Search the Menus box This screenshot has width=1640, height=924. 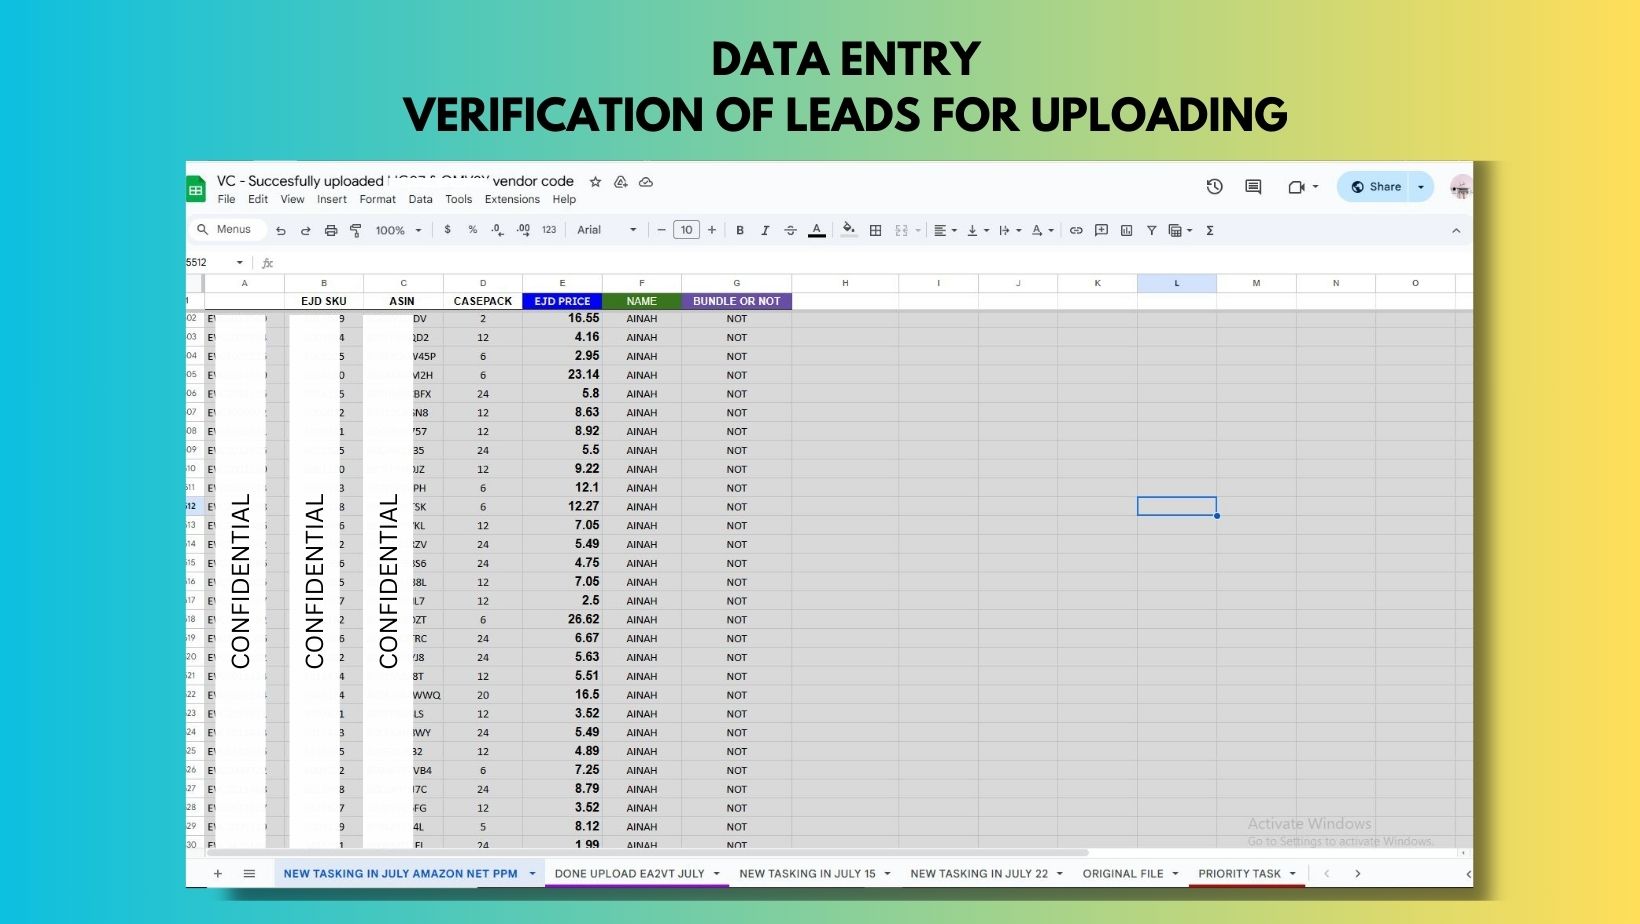pyautogui.click(x=227, y=230)
